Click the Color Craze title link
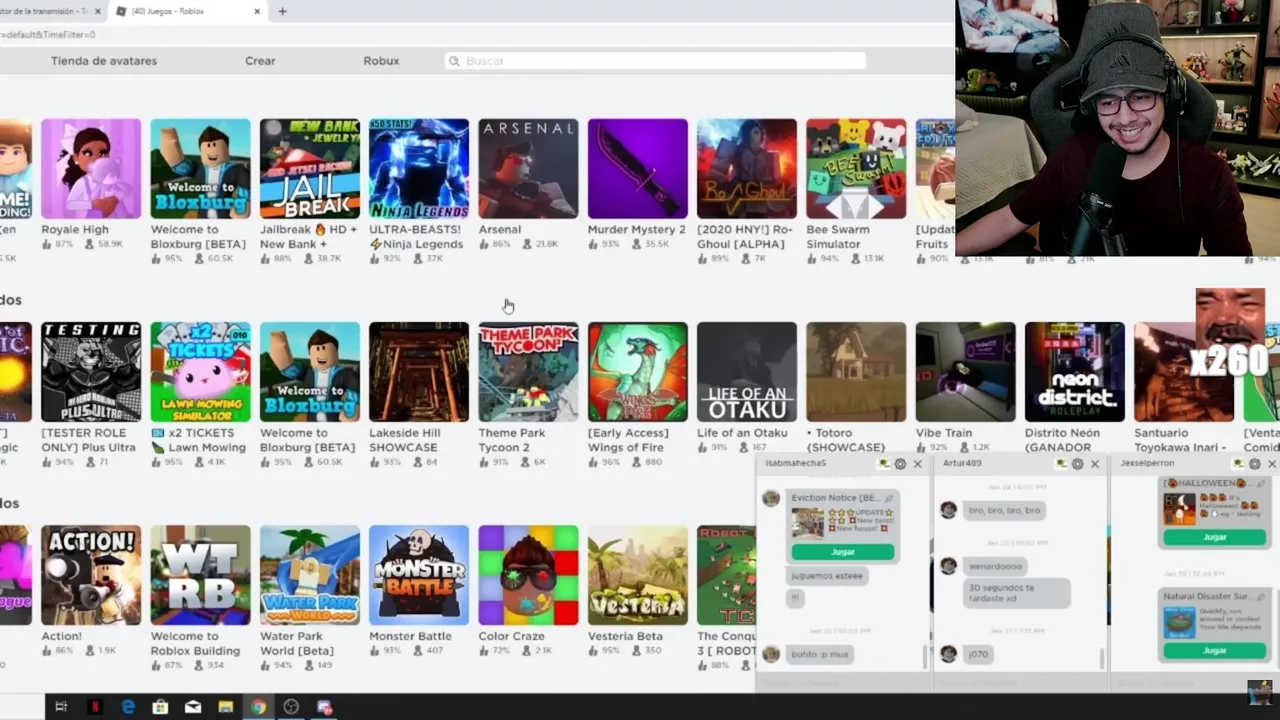This screenshot has width=1280, height=720. coord(511,636)
